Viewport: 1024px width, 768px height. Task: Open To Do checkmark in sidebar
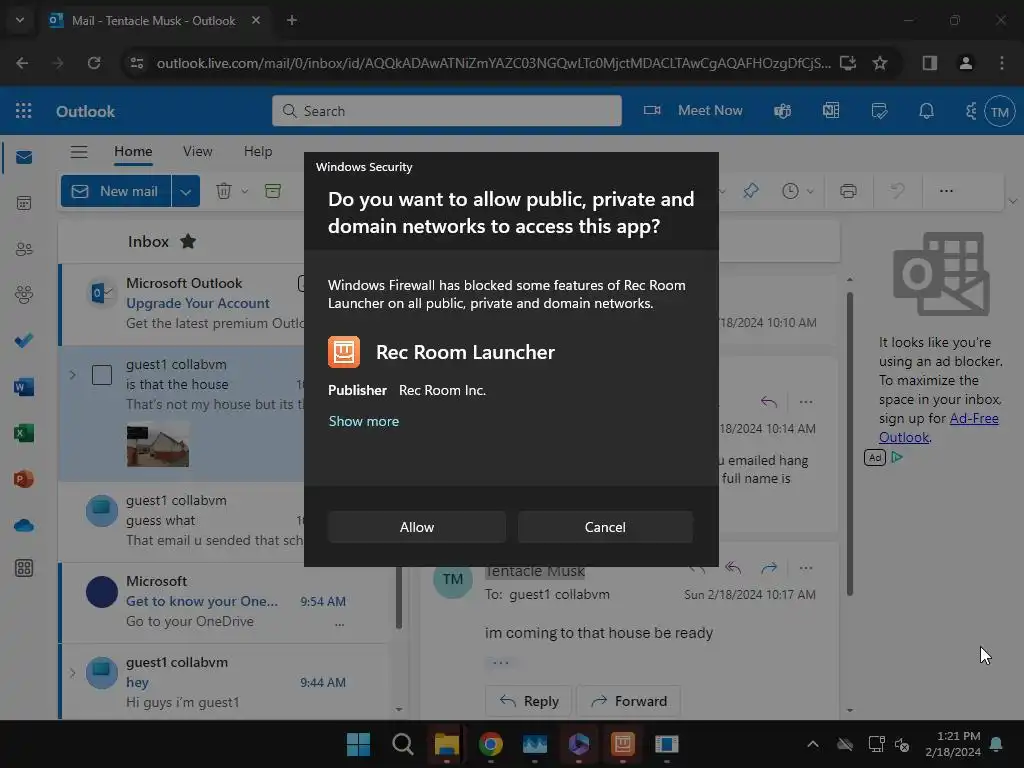point(24,340)
